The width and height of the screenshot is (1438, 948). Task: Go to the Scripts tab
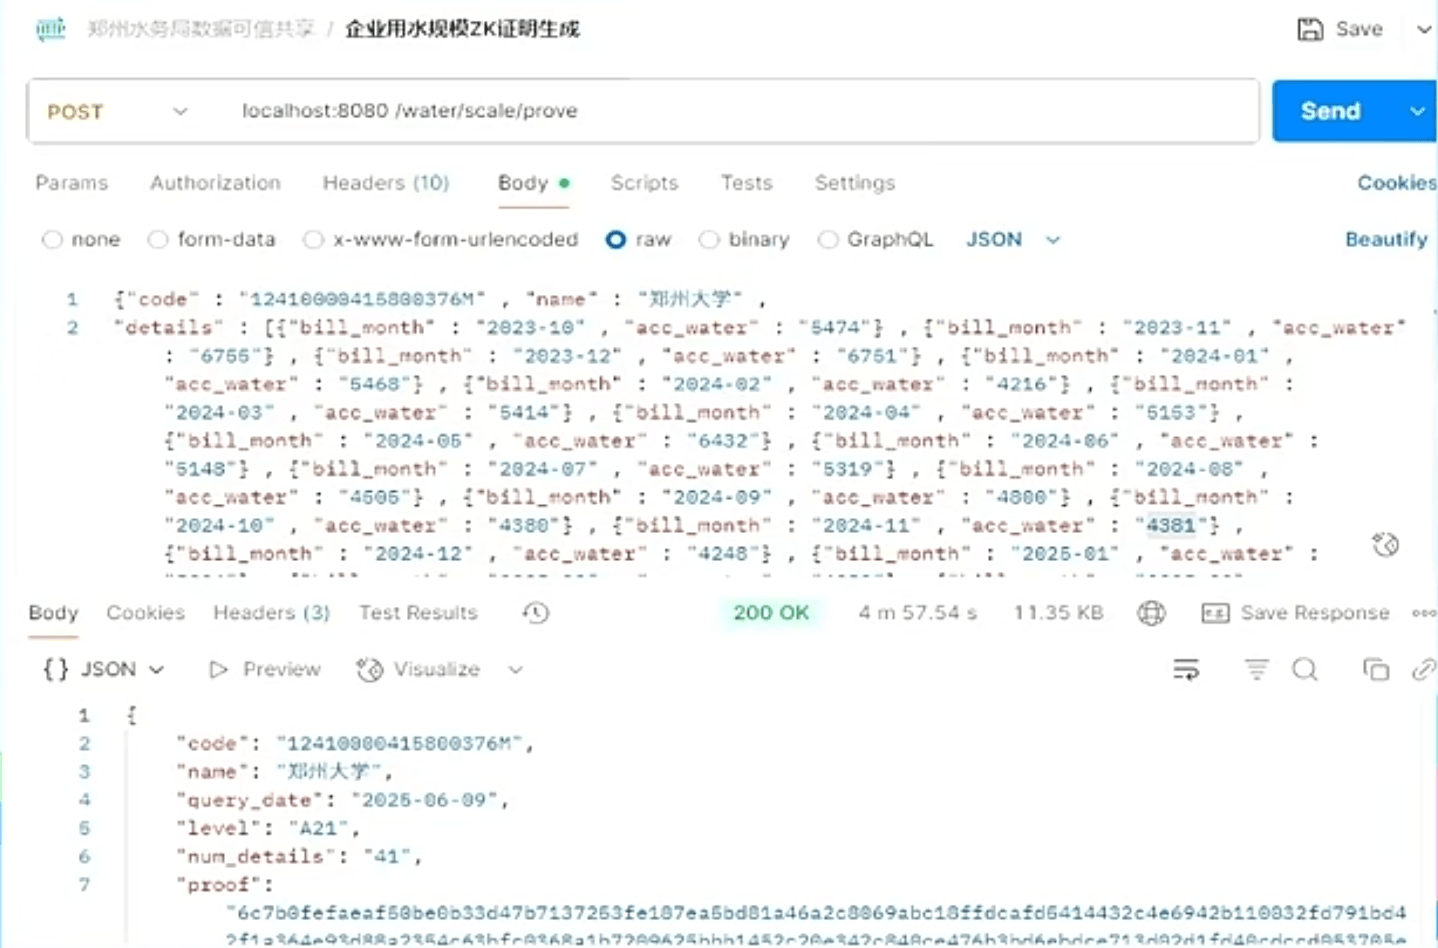pyautogui.click(x=644, y=183)
